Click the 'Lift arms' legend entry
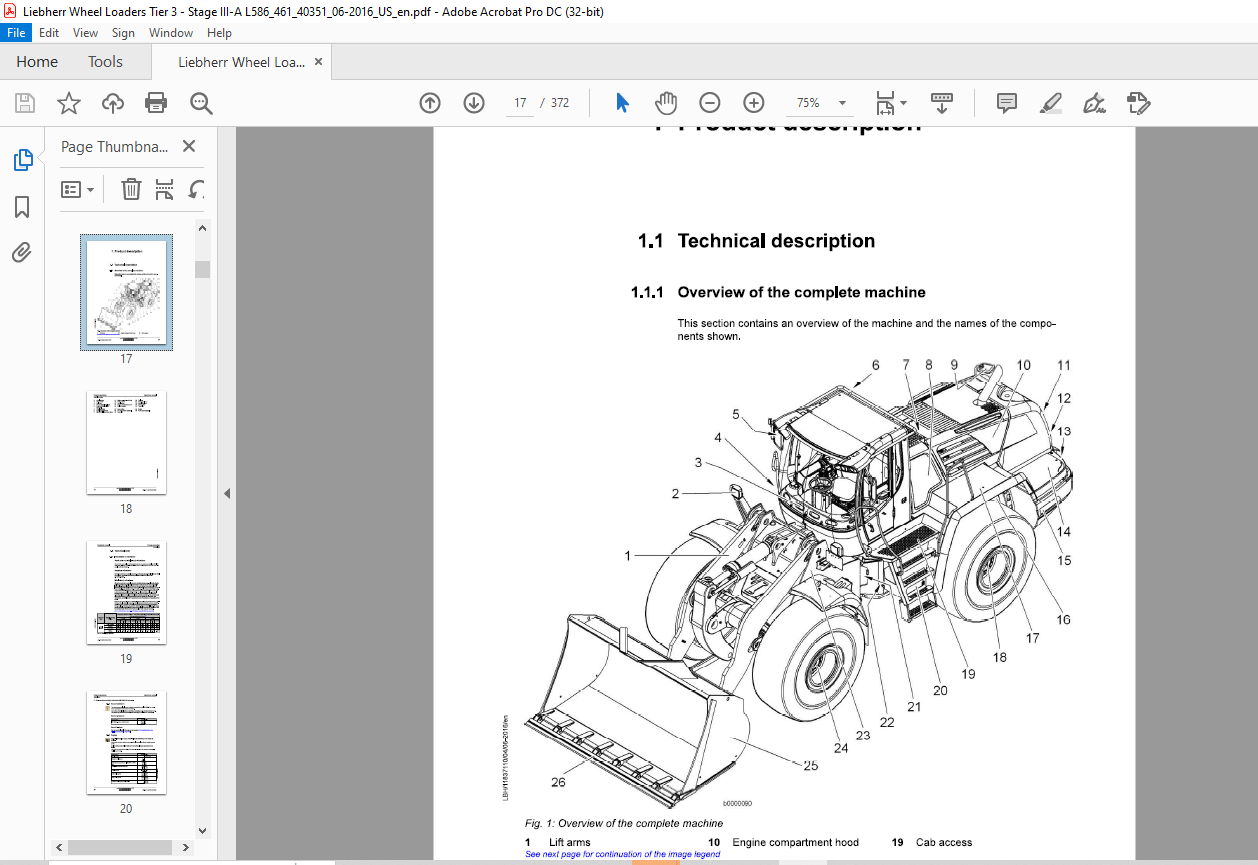 tap(569, 843)
